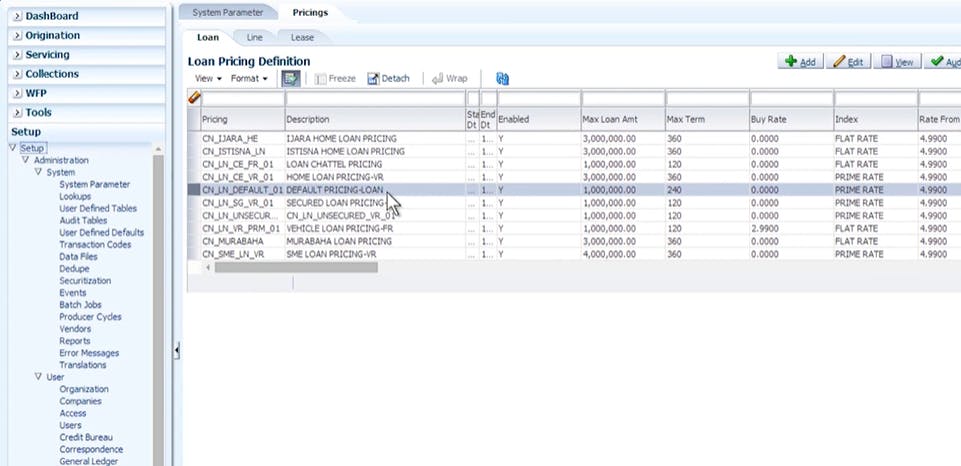
Task: Expand the Collections accordion section
Action: click(x=18, y=74)
